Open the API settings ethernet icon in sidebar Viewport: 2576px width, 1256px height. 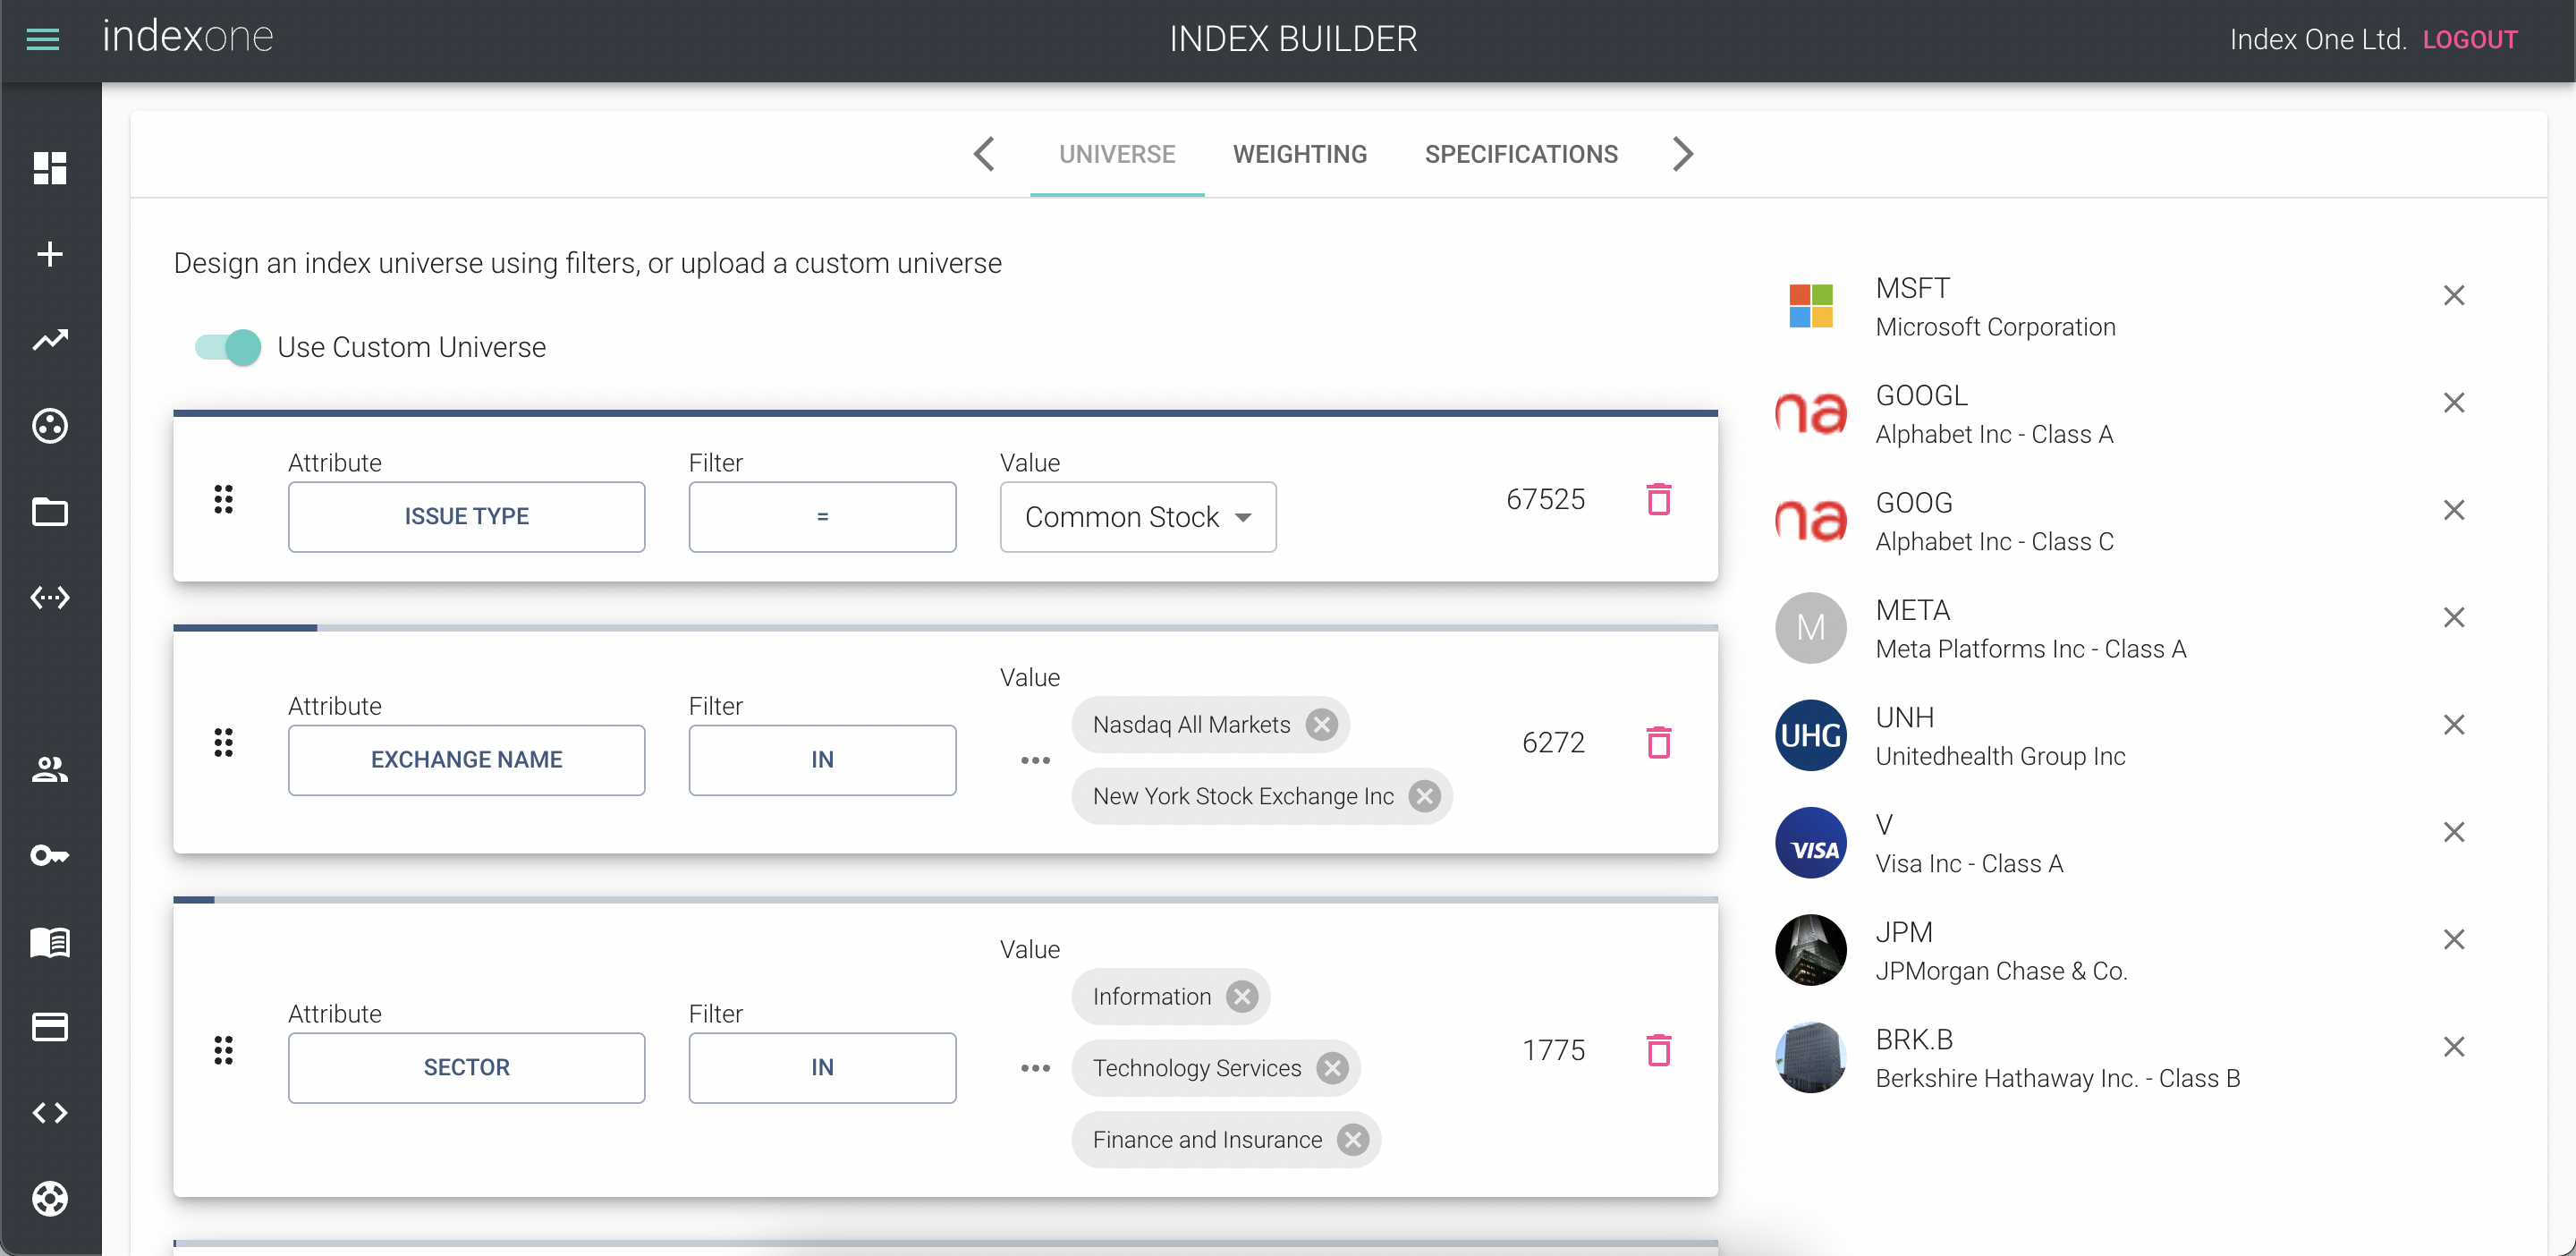[50, 598]
